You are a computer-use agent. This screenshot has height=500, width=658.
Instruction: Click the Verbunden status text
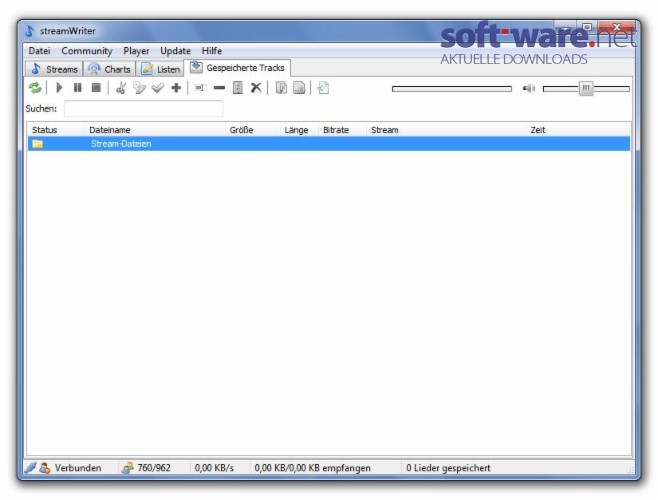pyautogui.click(x=78, y=468)
